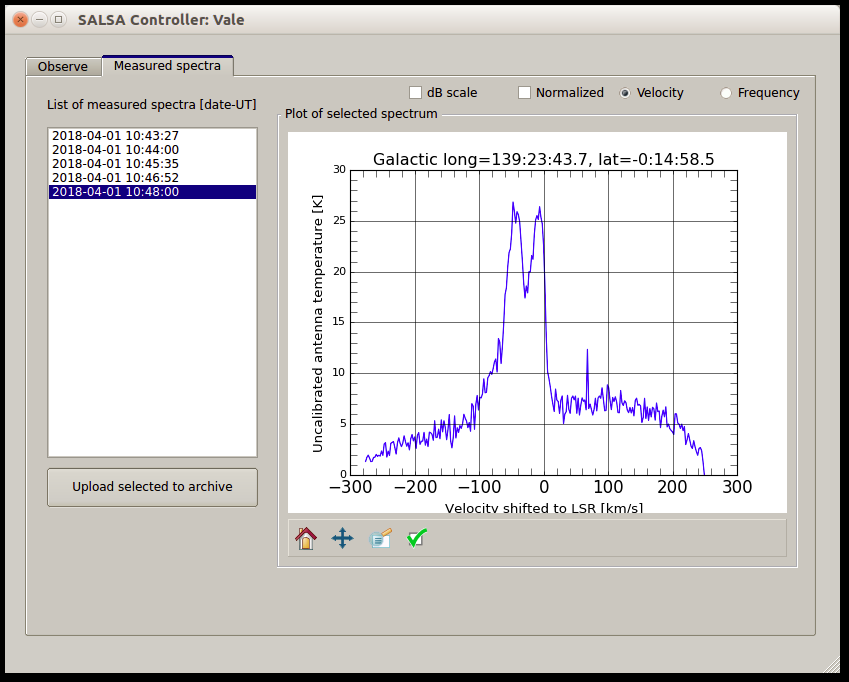849x682 pixels.
Task: Select spectrum 2018-04-01 10:44:00
Action: pos(152,149)
